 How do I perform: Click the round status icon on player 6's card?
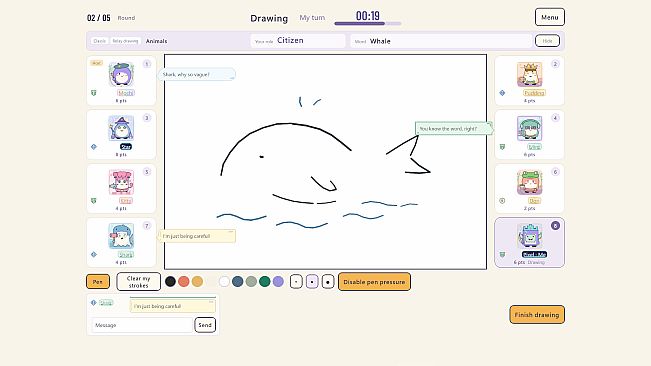point(502,200)
